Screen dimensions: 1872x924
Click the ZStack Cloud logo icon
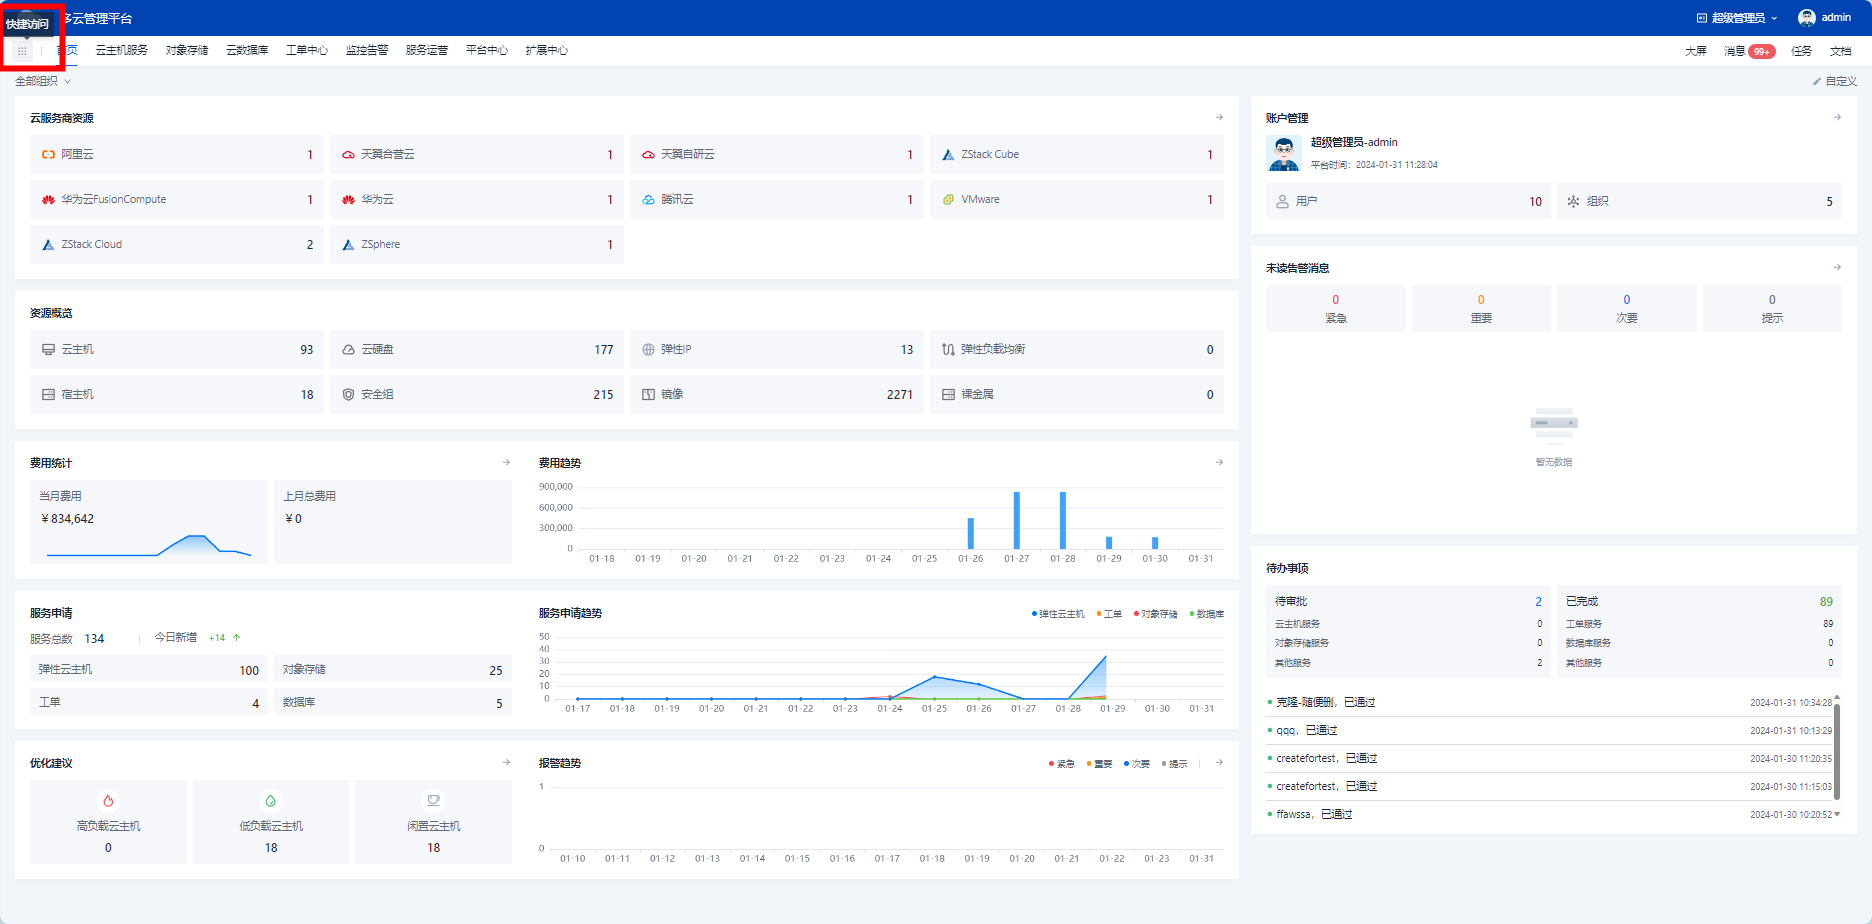[48, 245]
